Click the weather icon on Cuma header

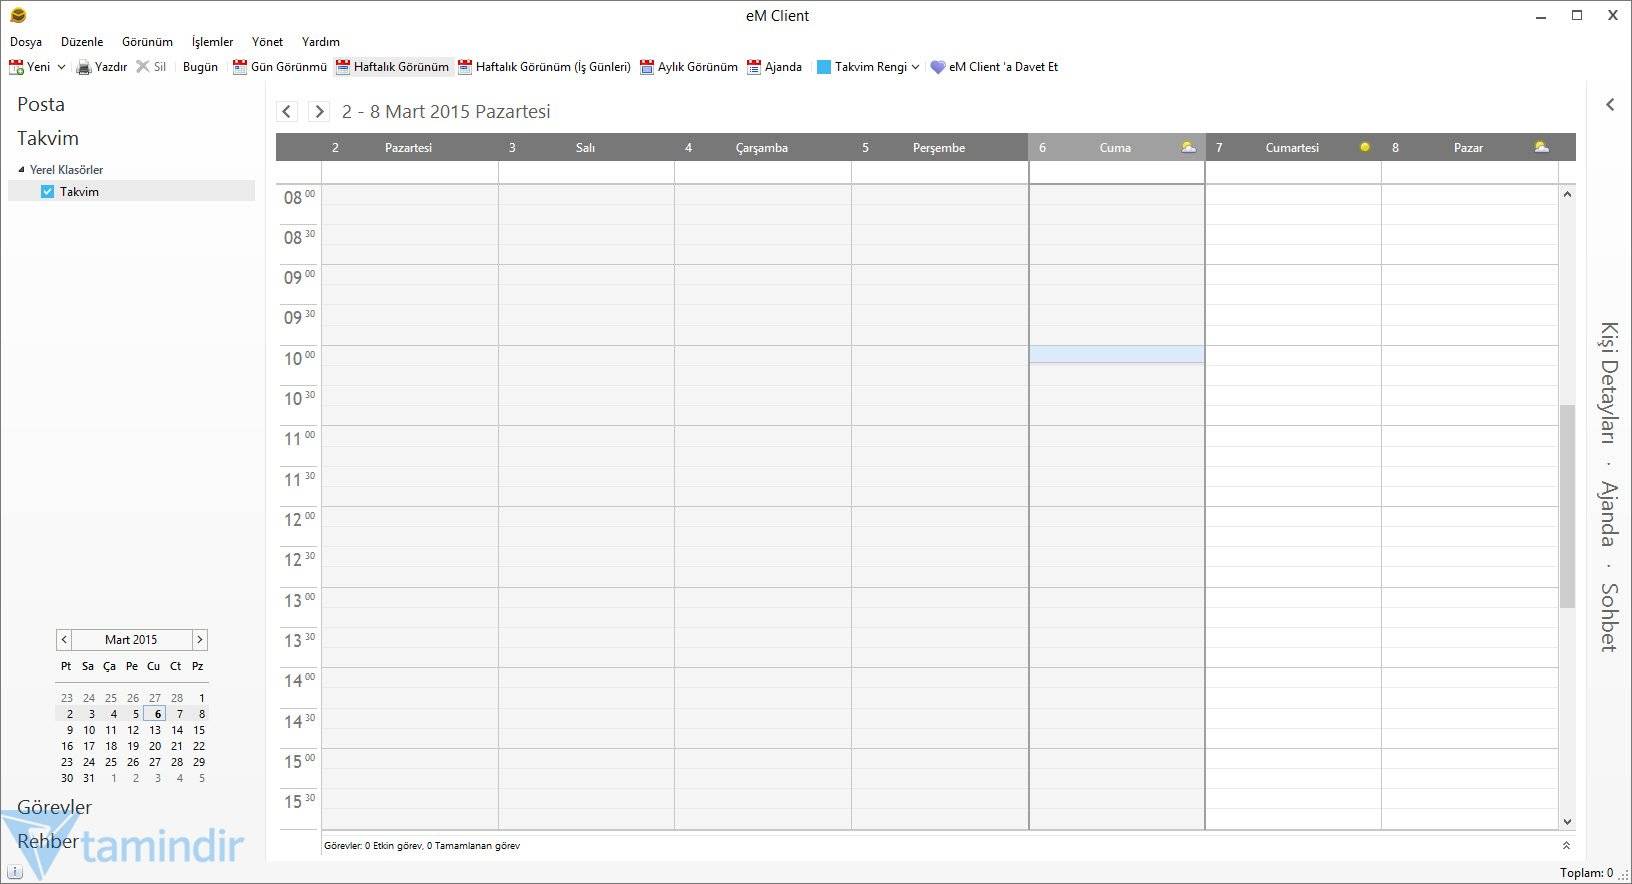pos(1188,147)
